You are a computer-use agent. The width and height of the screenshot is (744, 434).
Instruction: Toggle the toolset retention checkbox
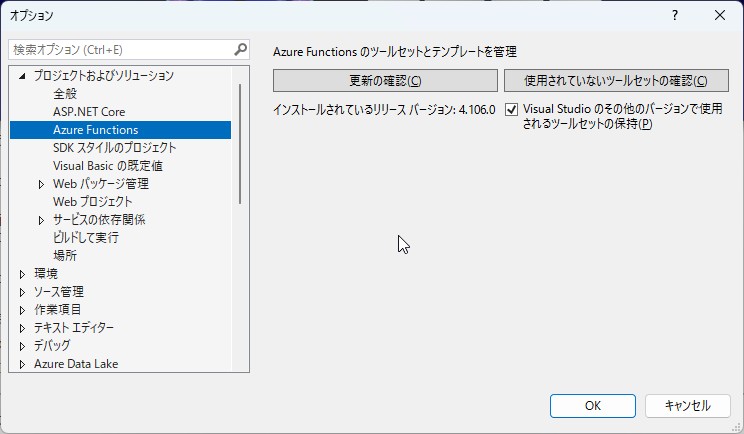(511, 110)
